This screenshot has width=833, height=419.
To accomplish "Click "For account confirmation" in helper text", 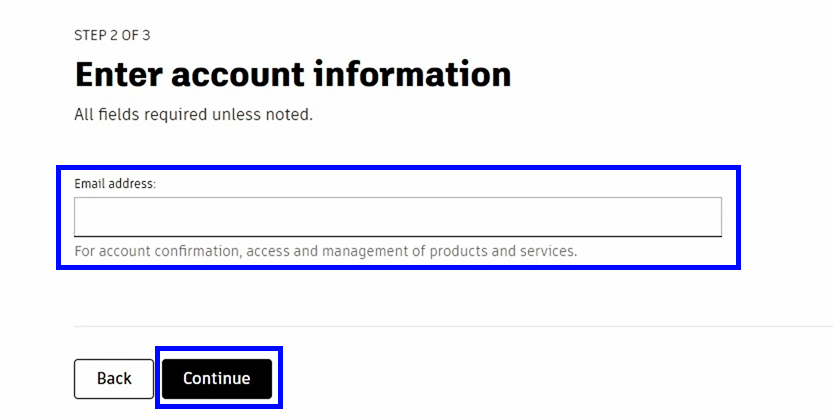I will tap(156, 251).
